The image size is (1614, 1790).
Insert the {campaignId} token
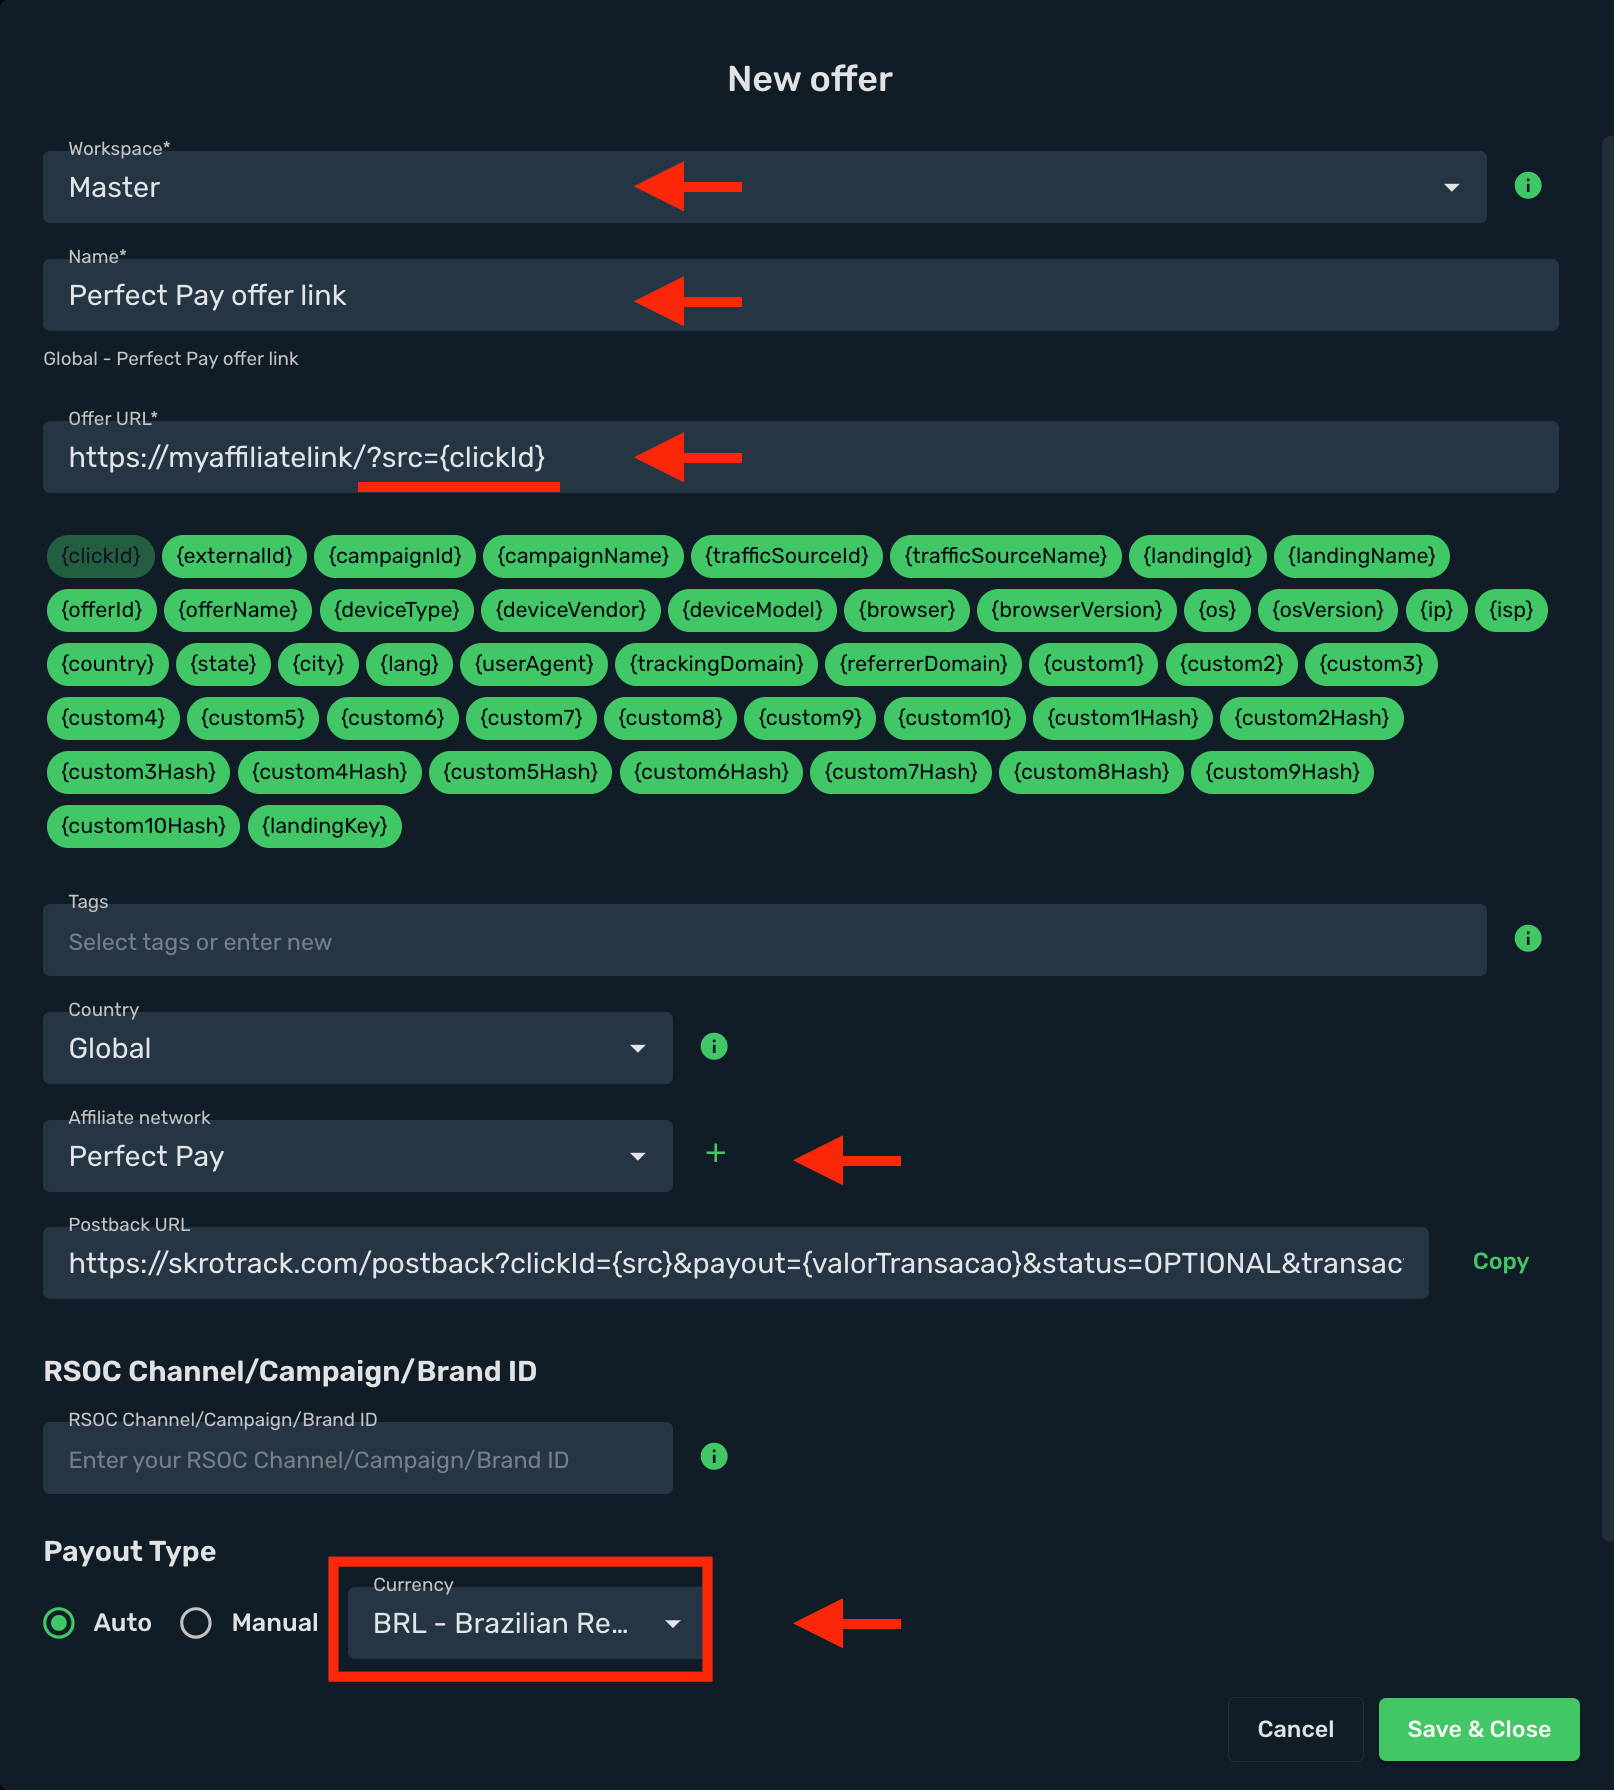395,556
